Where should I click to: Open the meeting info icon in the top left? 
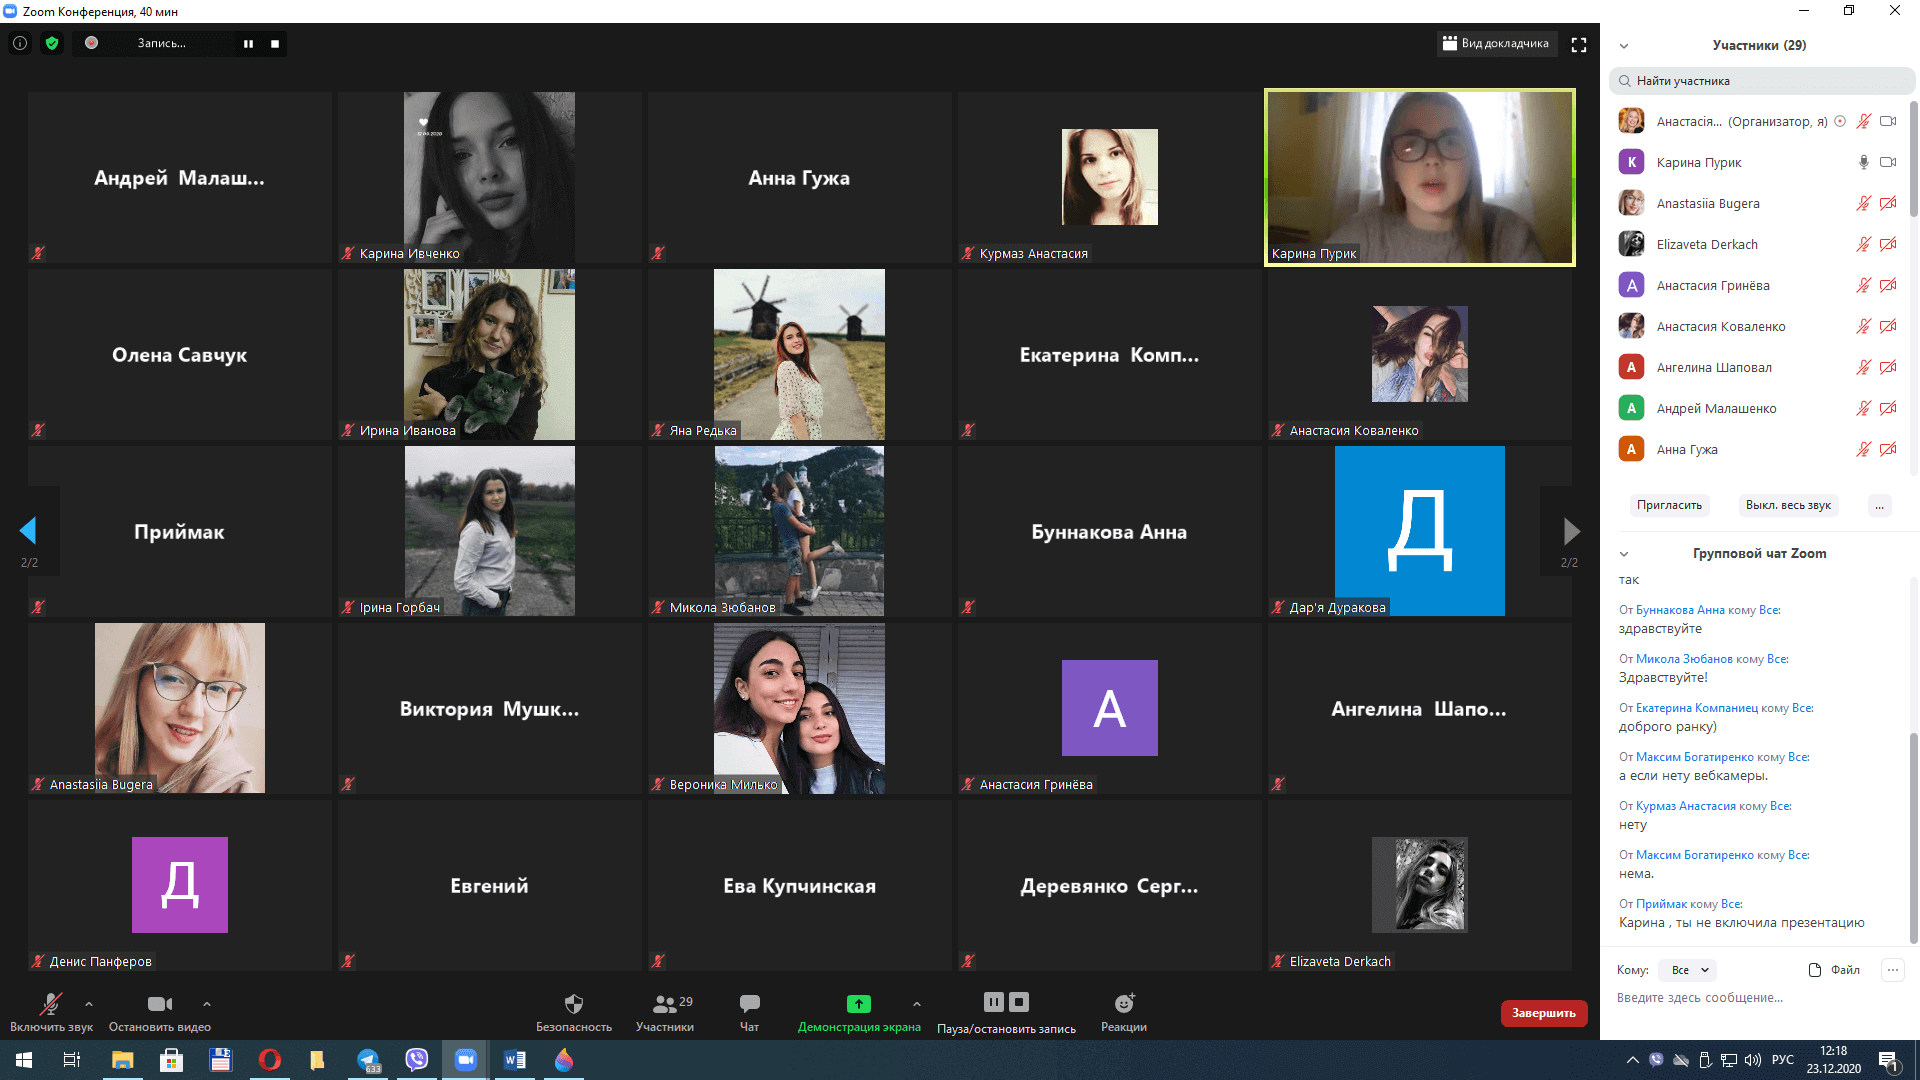click(x=20, y=43)
